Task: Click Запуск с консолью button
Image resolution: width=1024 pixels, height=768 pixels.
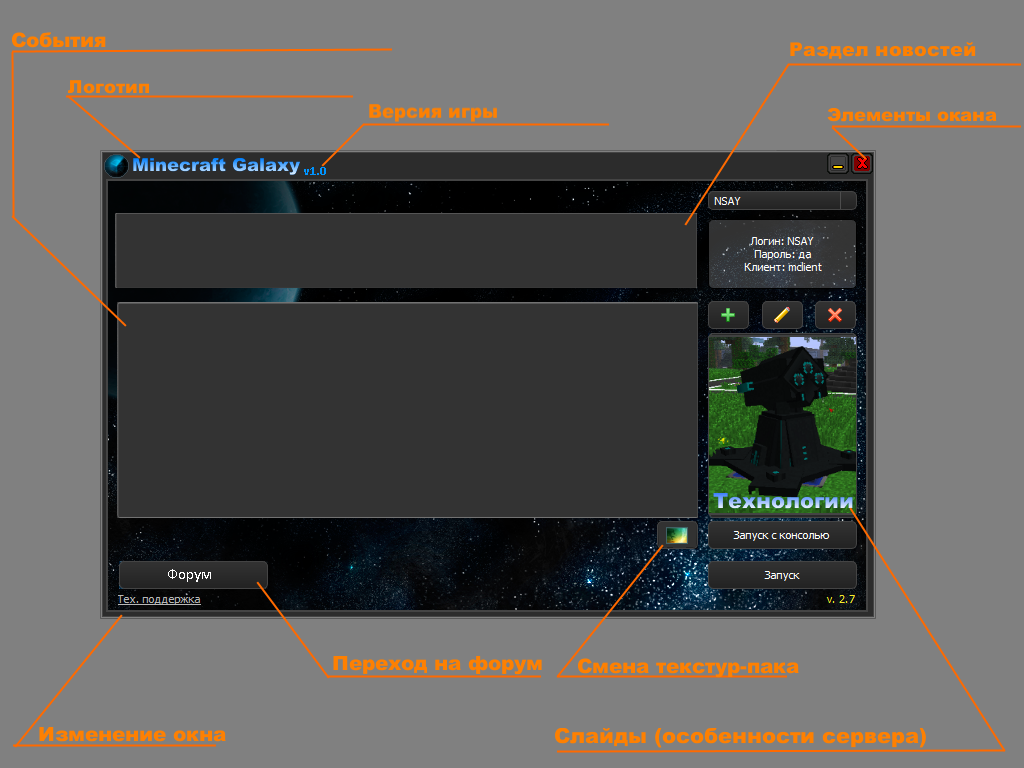Action: point(782,535)
